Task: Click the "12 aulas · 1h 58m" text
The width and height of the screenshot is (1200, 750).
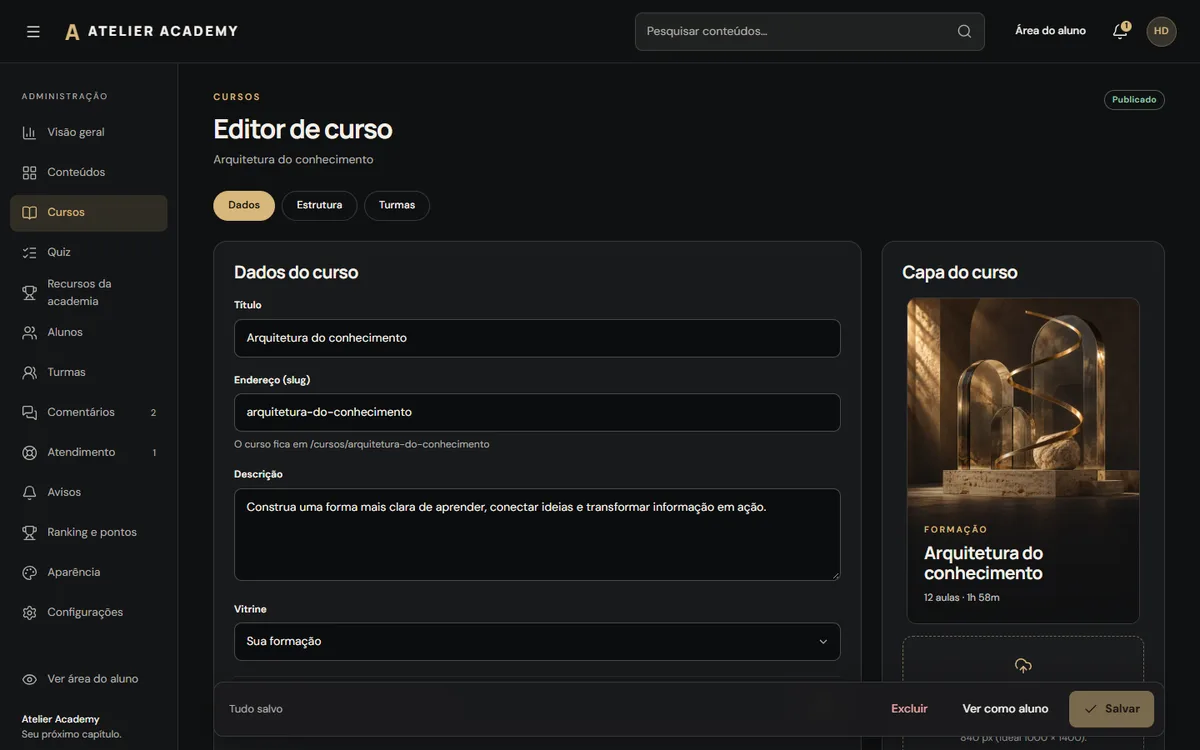Action: (x=962, y=598)
